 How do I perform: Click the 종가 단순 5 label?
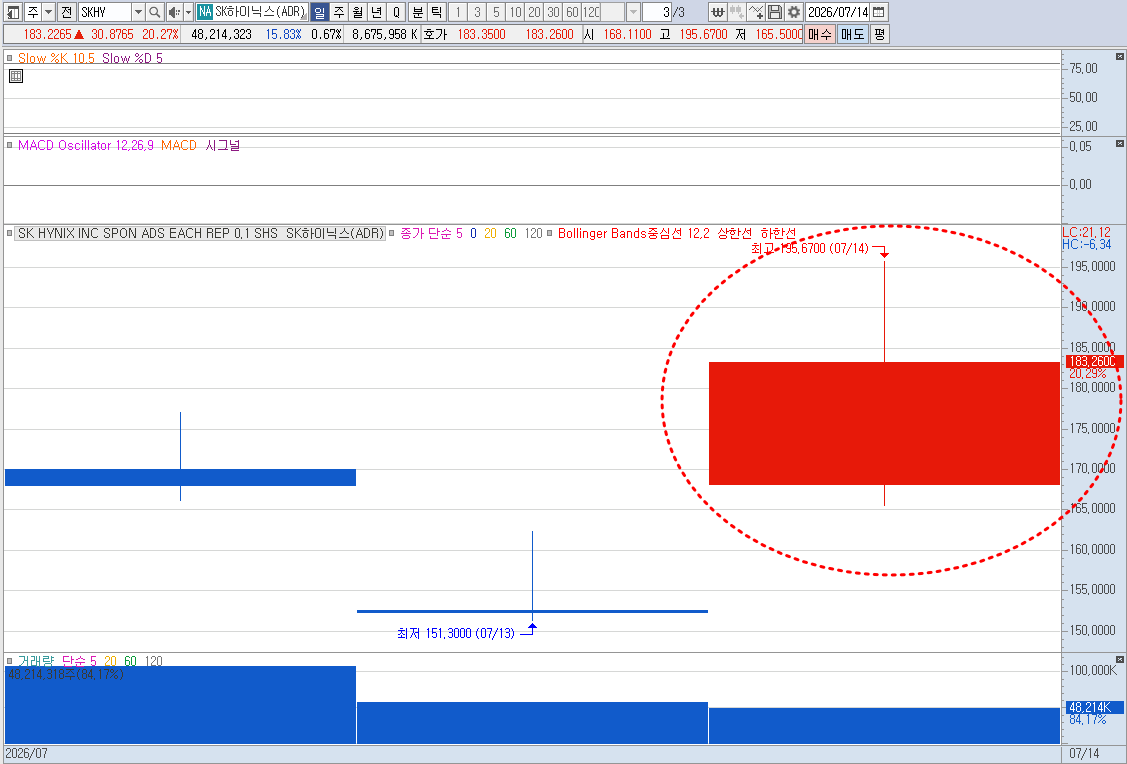(x=431, y=234)
